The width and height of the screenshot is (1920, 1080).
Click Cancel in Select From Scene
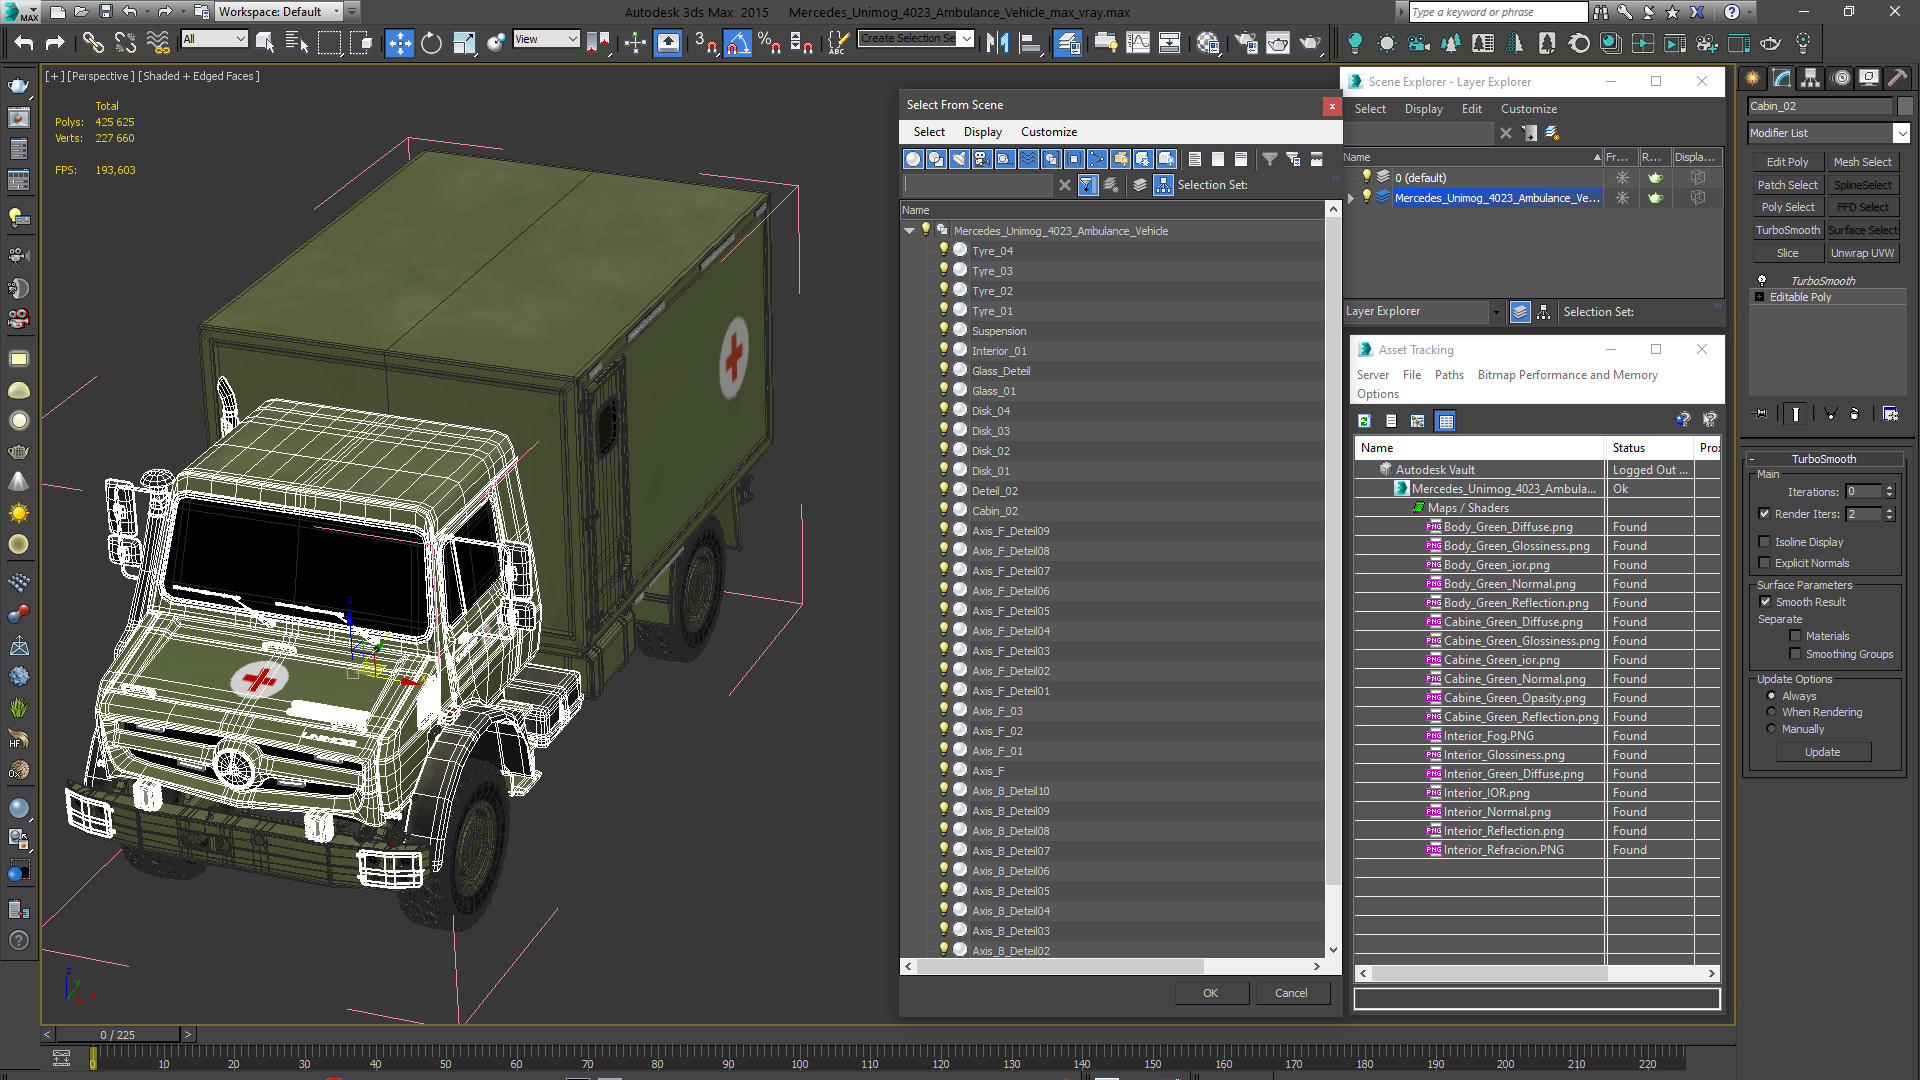point(1291,993)
